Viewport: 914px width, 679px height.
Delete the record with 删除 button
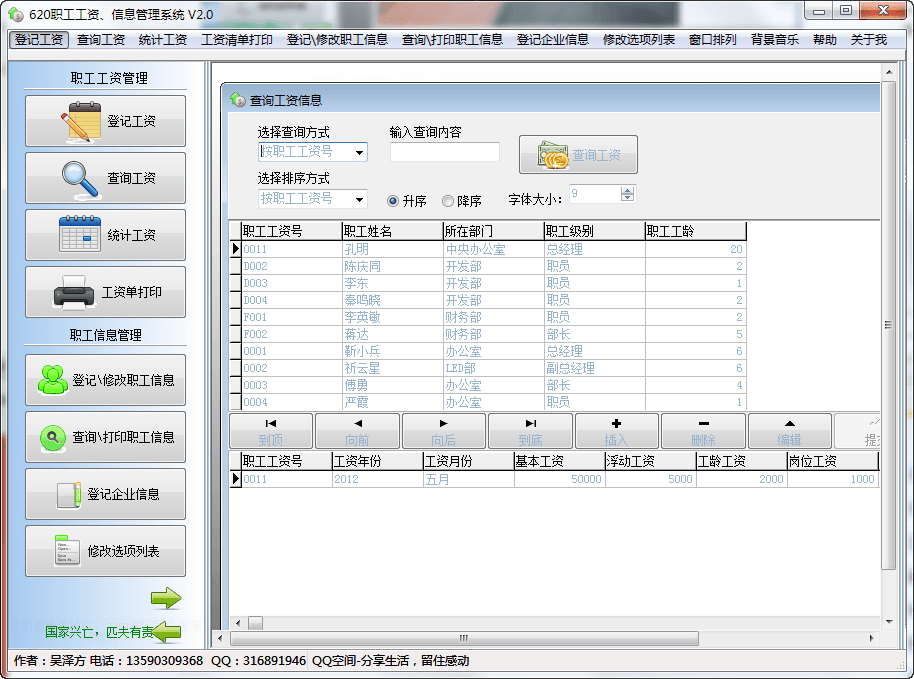[704, 431]
